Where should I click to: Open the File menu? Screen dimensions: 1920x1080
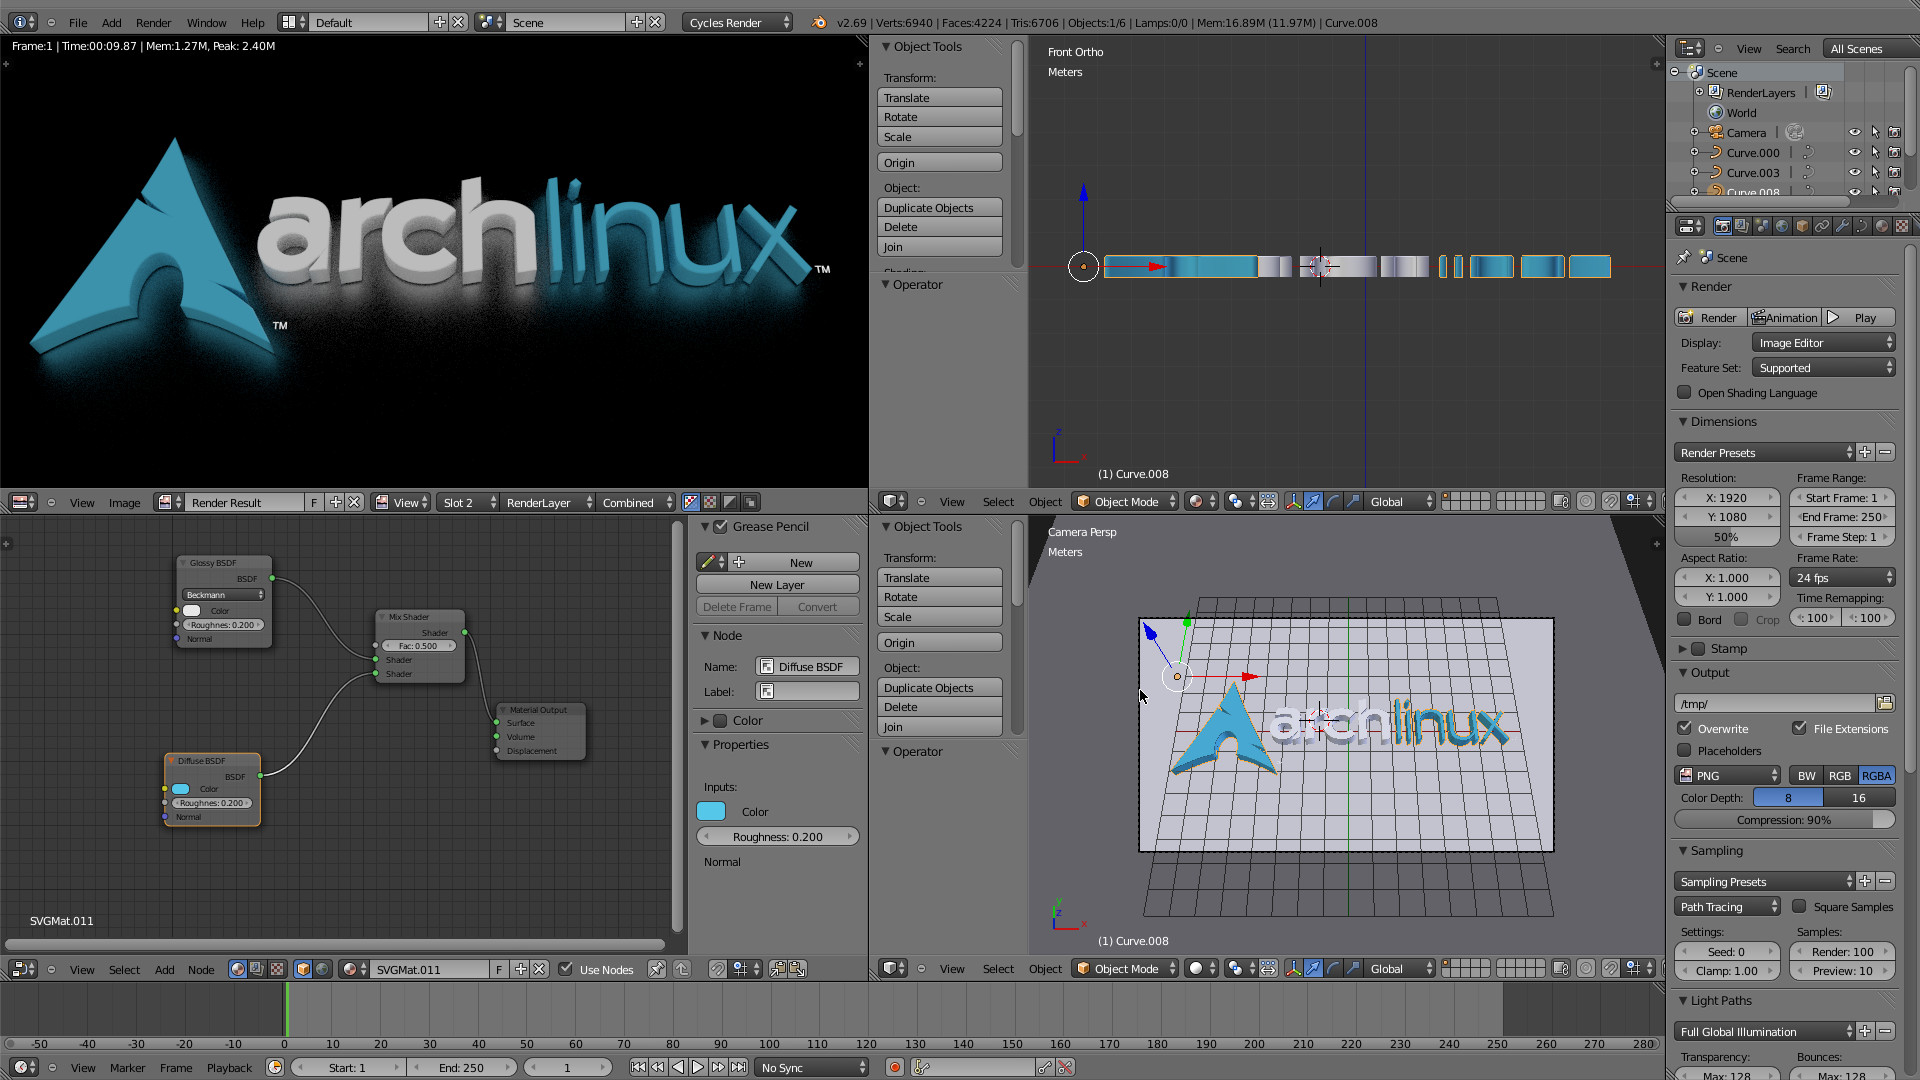(x=78, y=22)
